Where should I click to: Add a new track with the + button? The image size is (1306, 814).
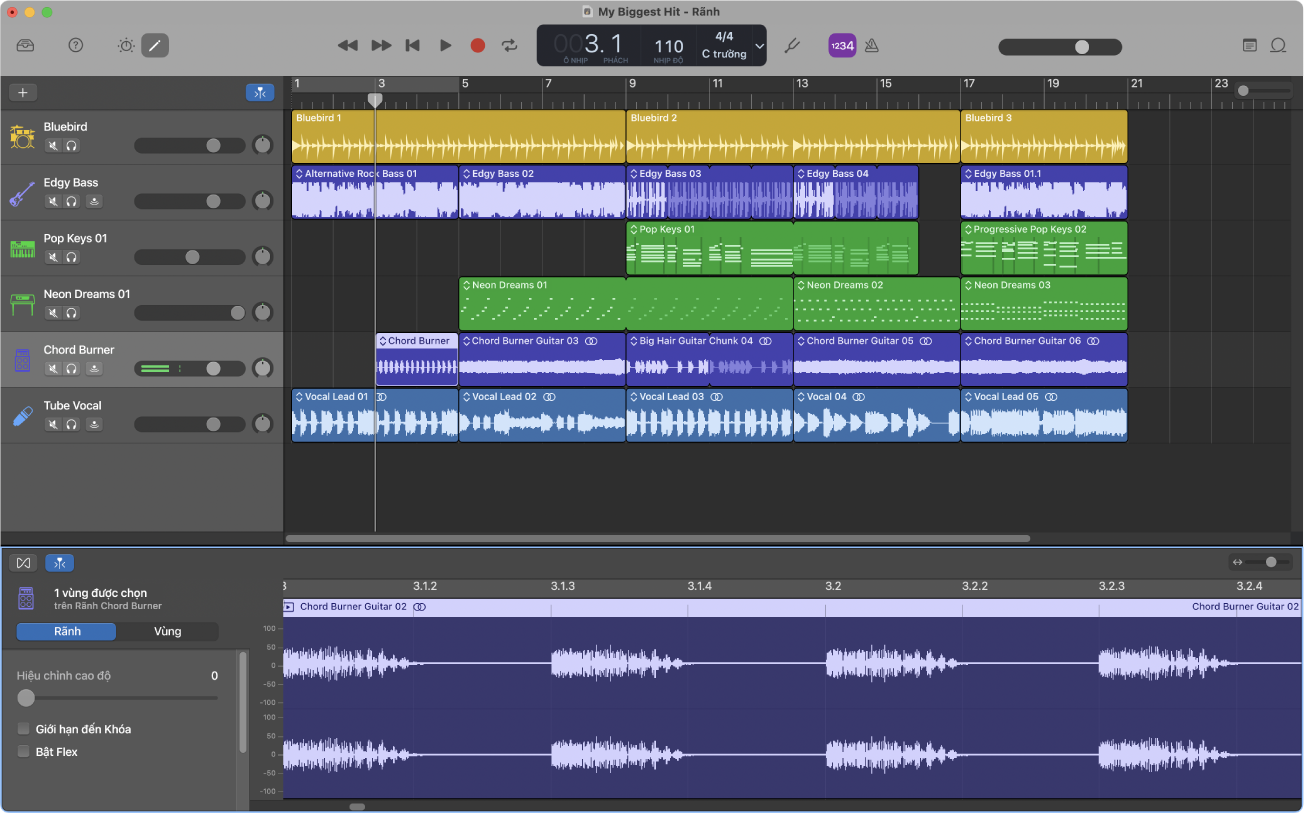[x=22, y=92]
